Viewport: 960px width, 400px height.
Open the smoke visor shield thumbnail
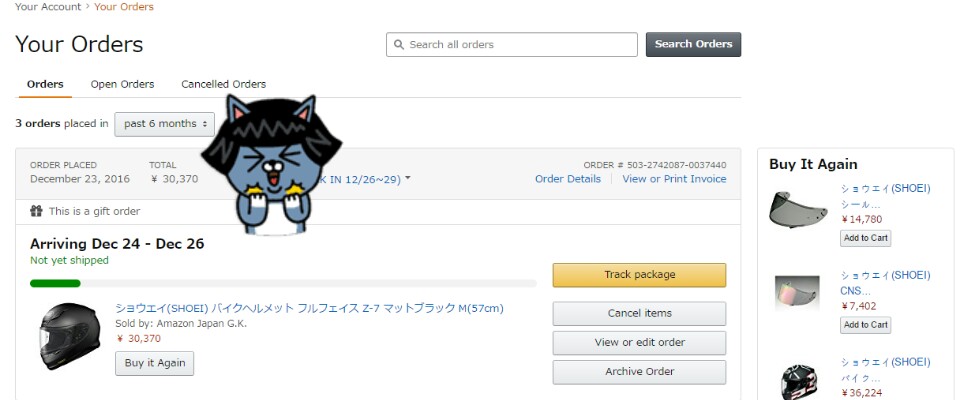pos(799,209)
